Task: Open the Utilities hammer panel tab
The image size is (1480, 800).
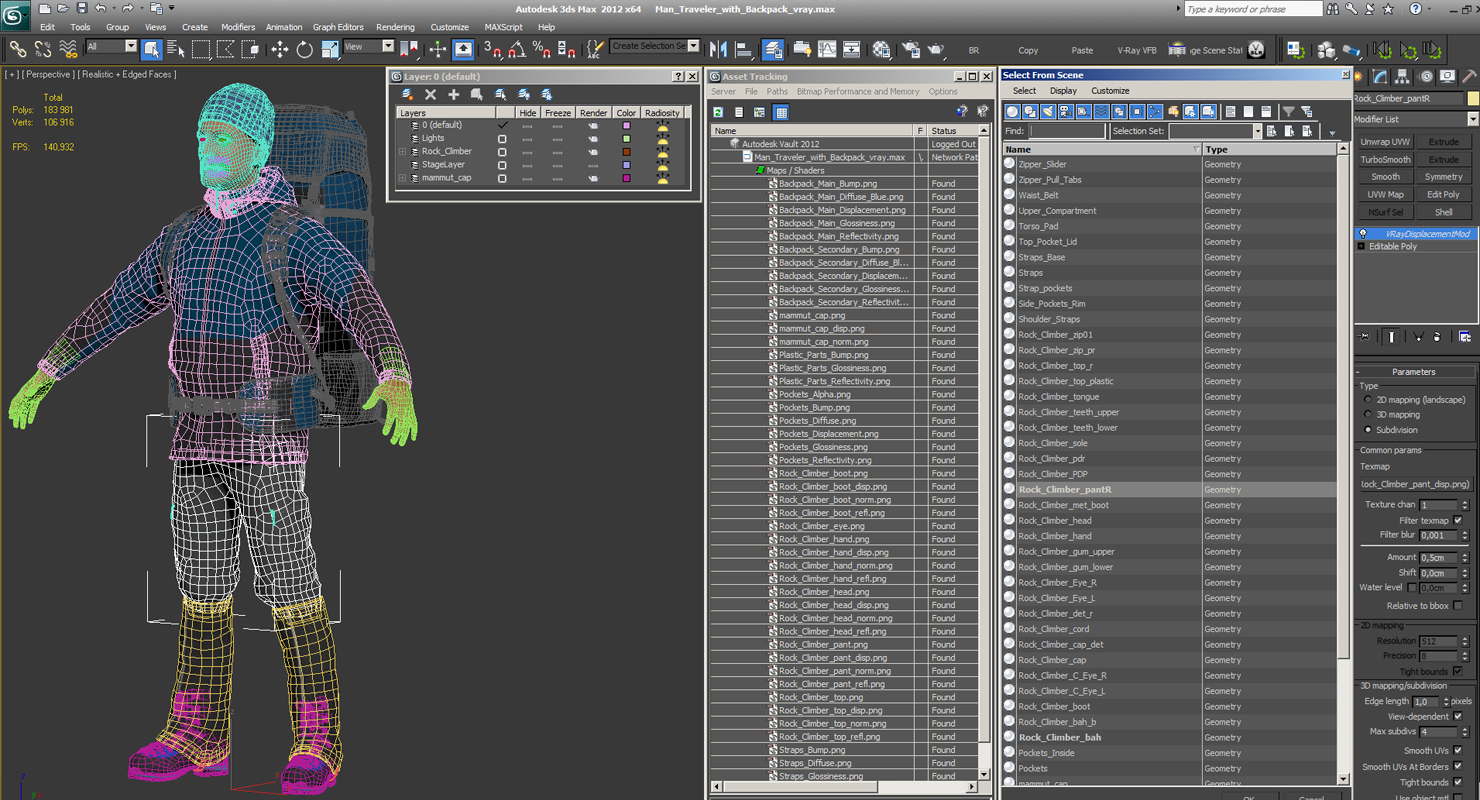Action: [x=1468, y=76]
